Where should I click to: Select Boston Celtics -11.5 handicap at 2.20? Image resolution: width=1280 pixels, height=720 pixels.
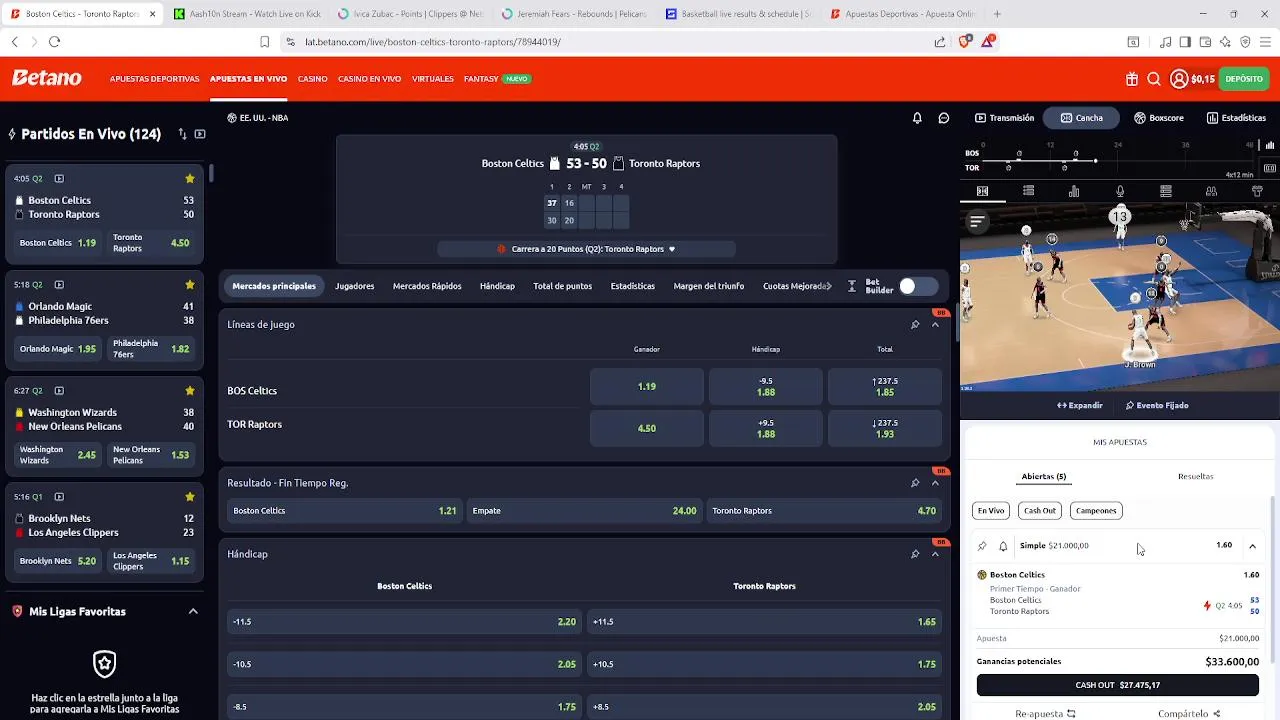click(x=404, y=622)
